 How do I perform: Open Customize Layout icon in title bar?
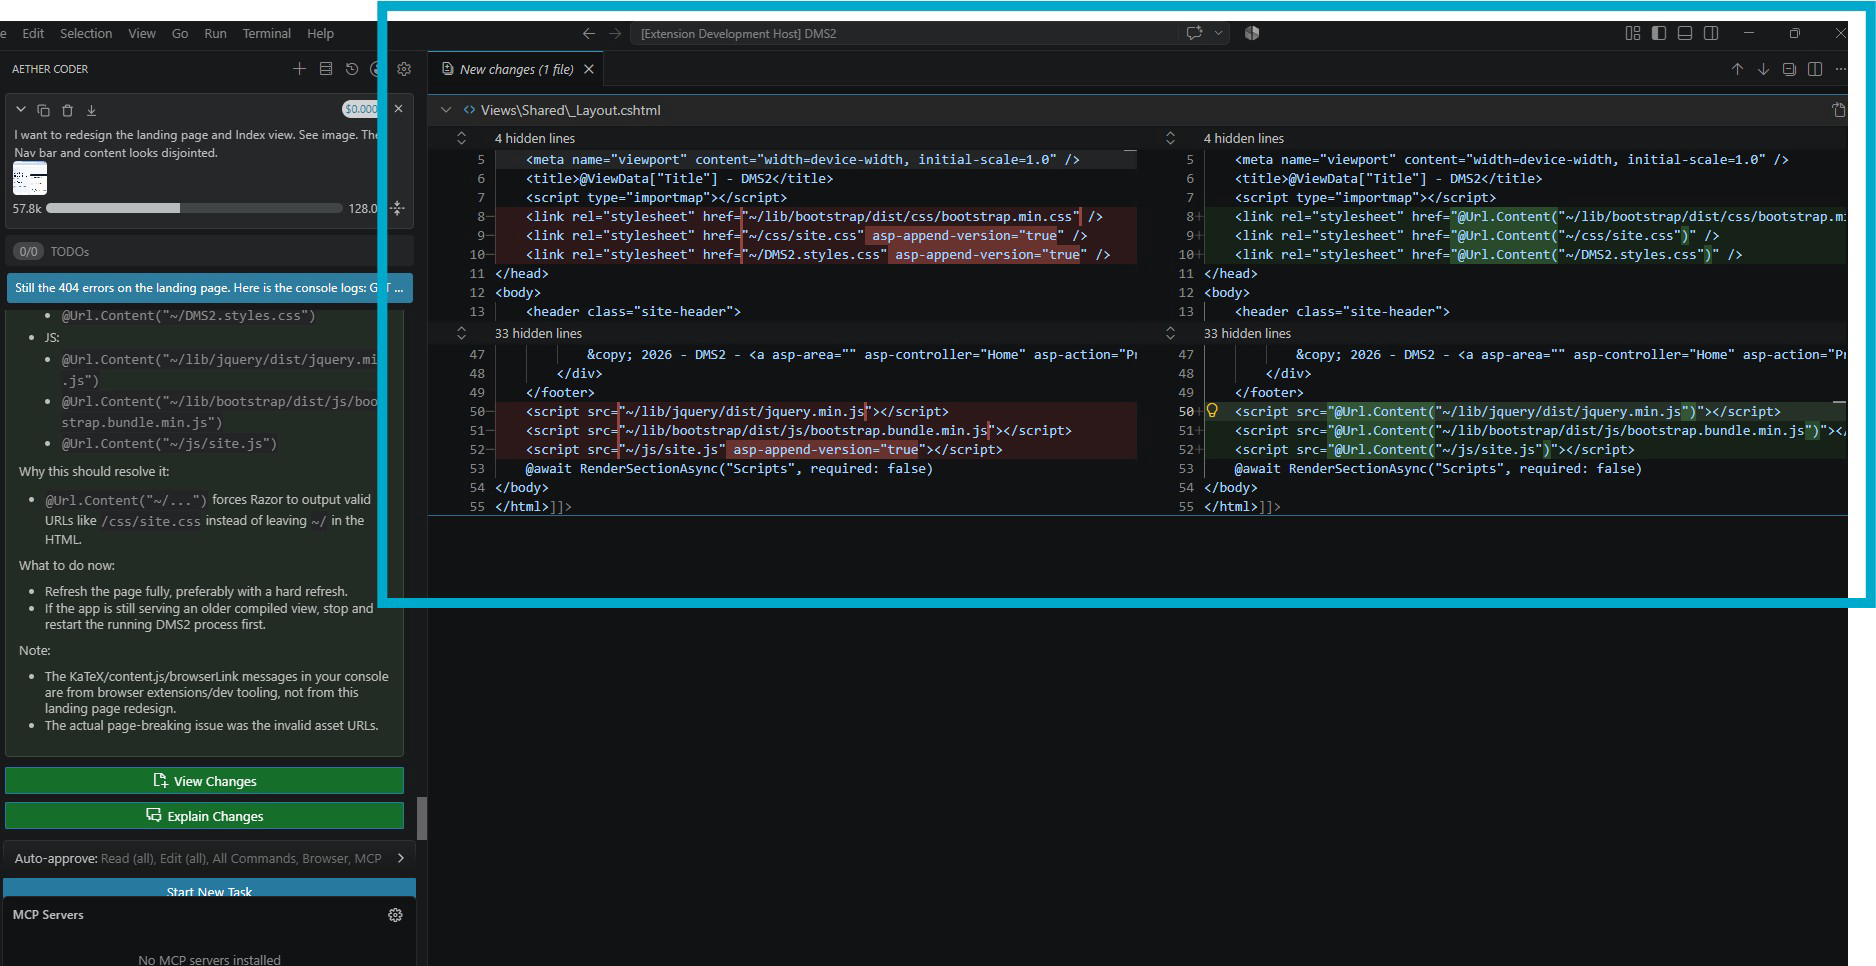pyautogui.click(x=1633, y=33)
